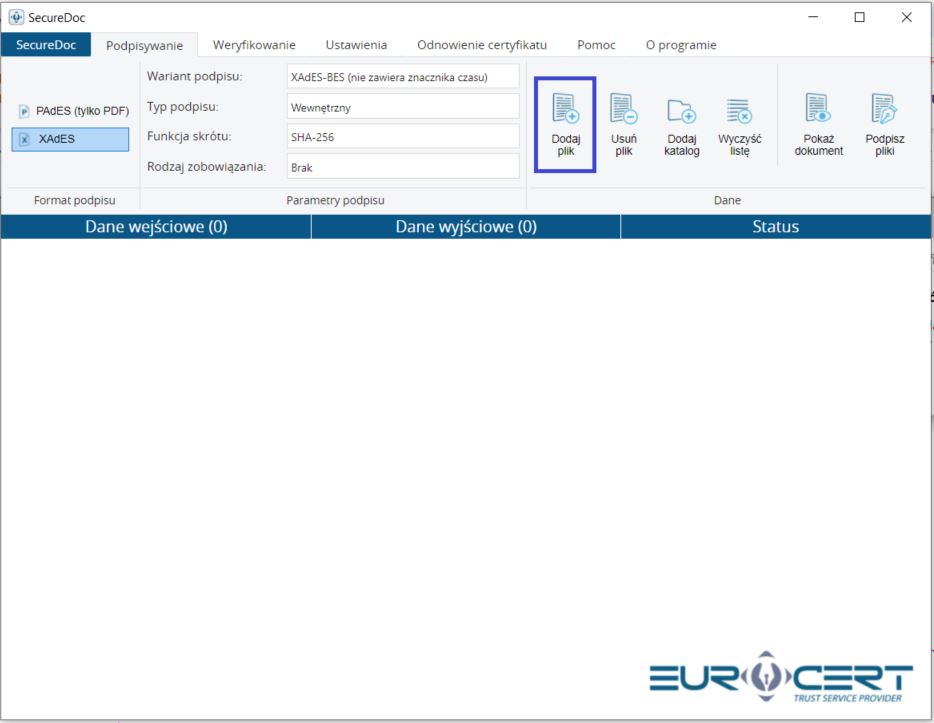Viewport: 934px width, 723px height.
Task: Select the XAdES signature format
Action: point(70,139)
